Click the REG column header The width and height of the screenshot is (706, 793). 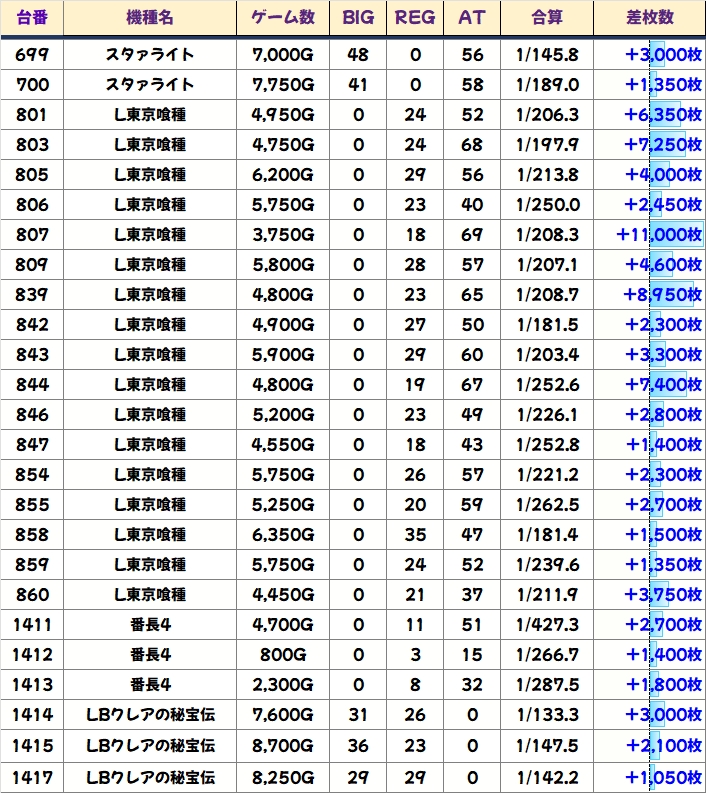coord(415,18)
